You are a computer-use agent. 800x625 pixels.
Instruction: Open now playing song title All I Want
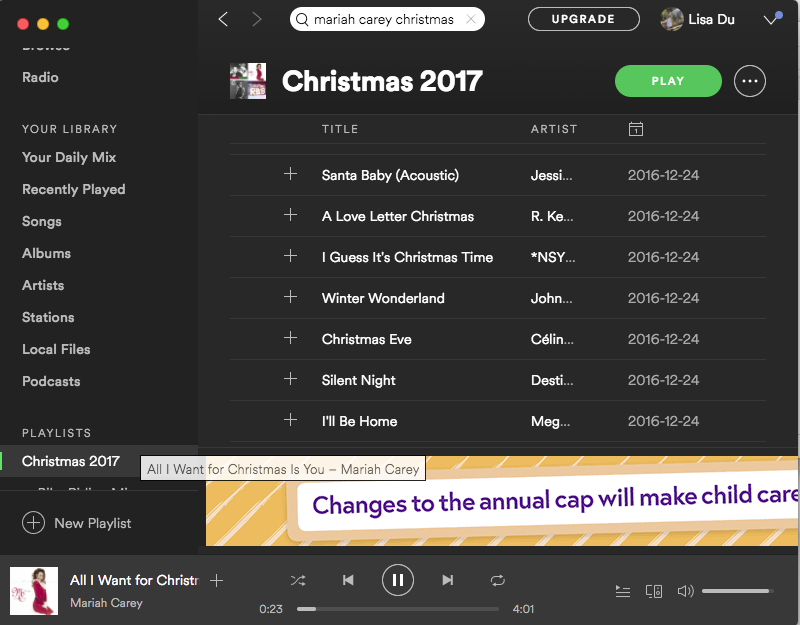pyautogui.click(x=134, y=580)
